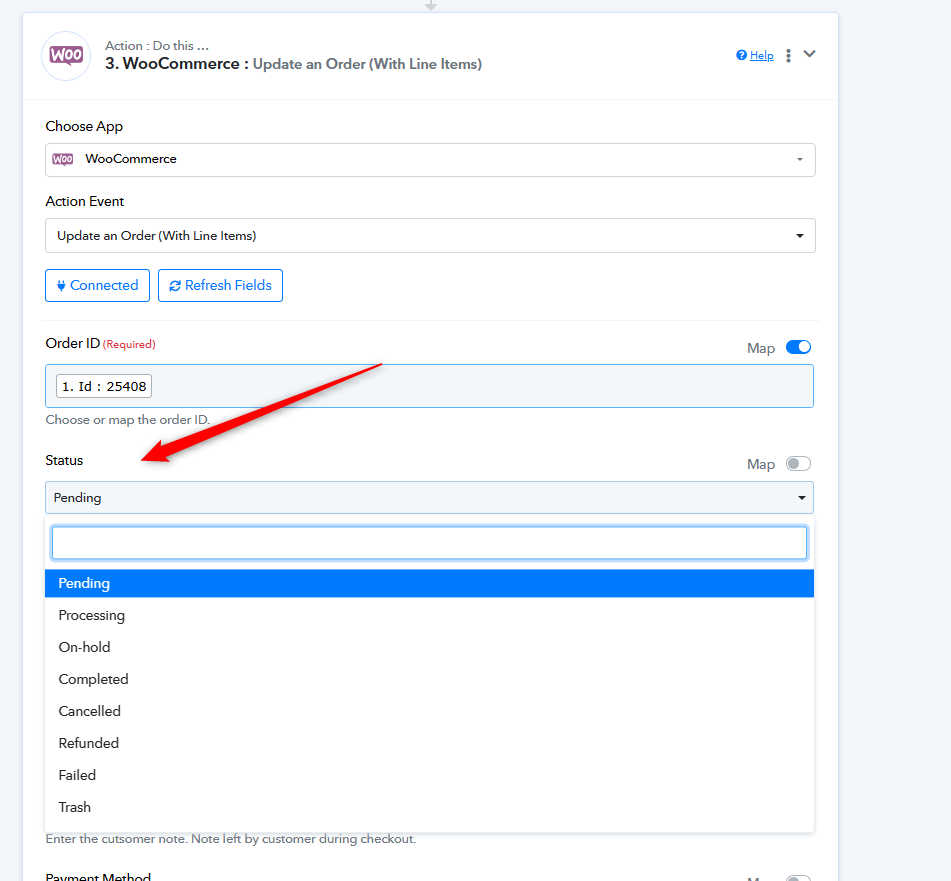Collapse the WooCommerce action step
Viewport: 951px width, 881px height.
tap(810, 55)
